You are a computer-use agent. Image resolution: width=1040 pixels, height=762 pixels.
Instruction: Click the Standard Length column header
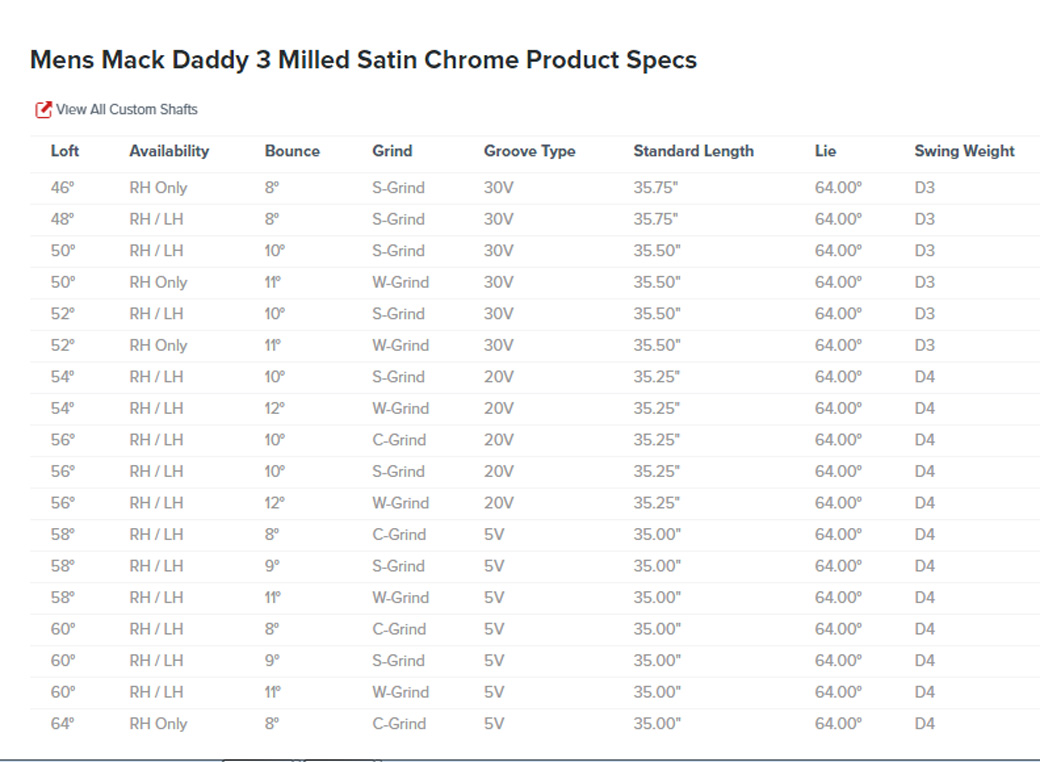693,151
